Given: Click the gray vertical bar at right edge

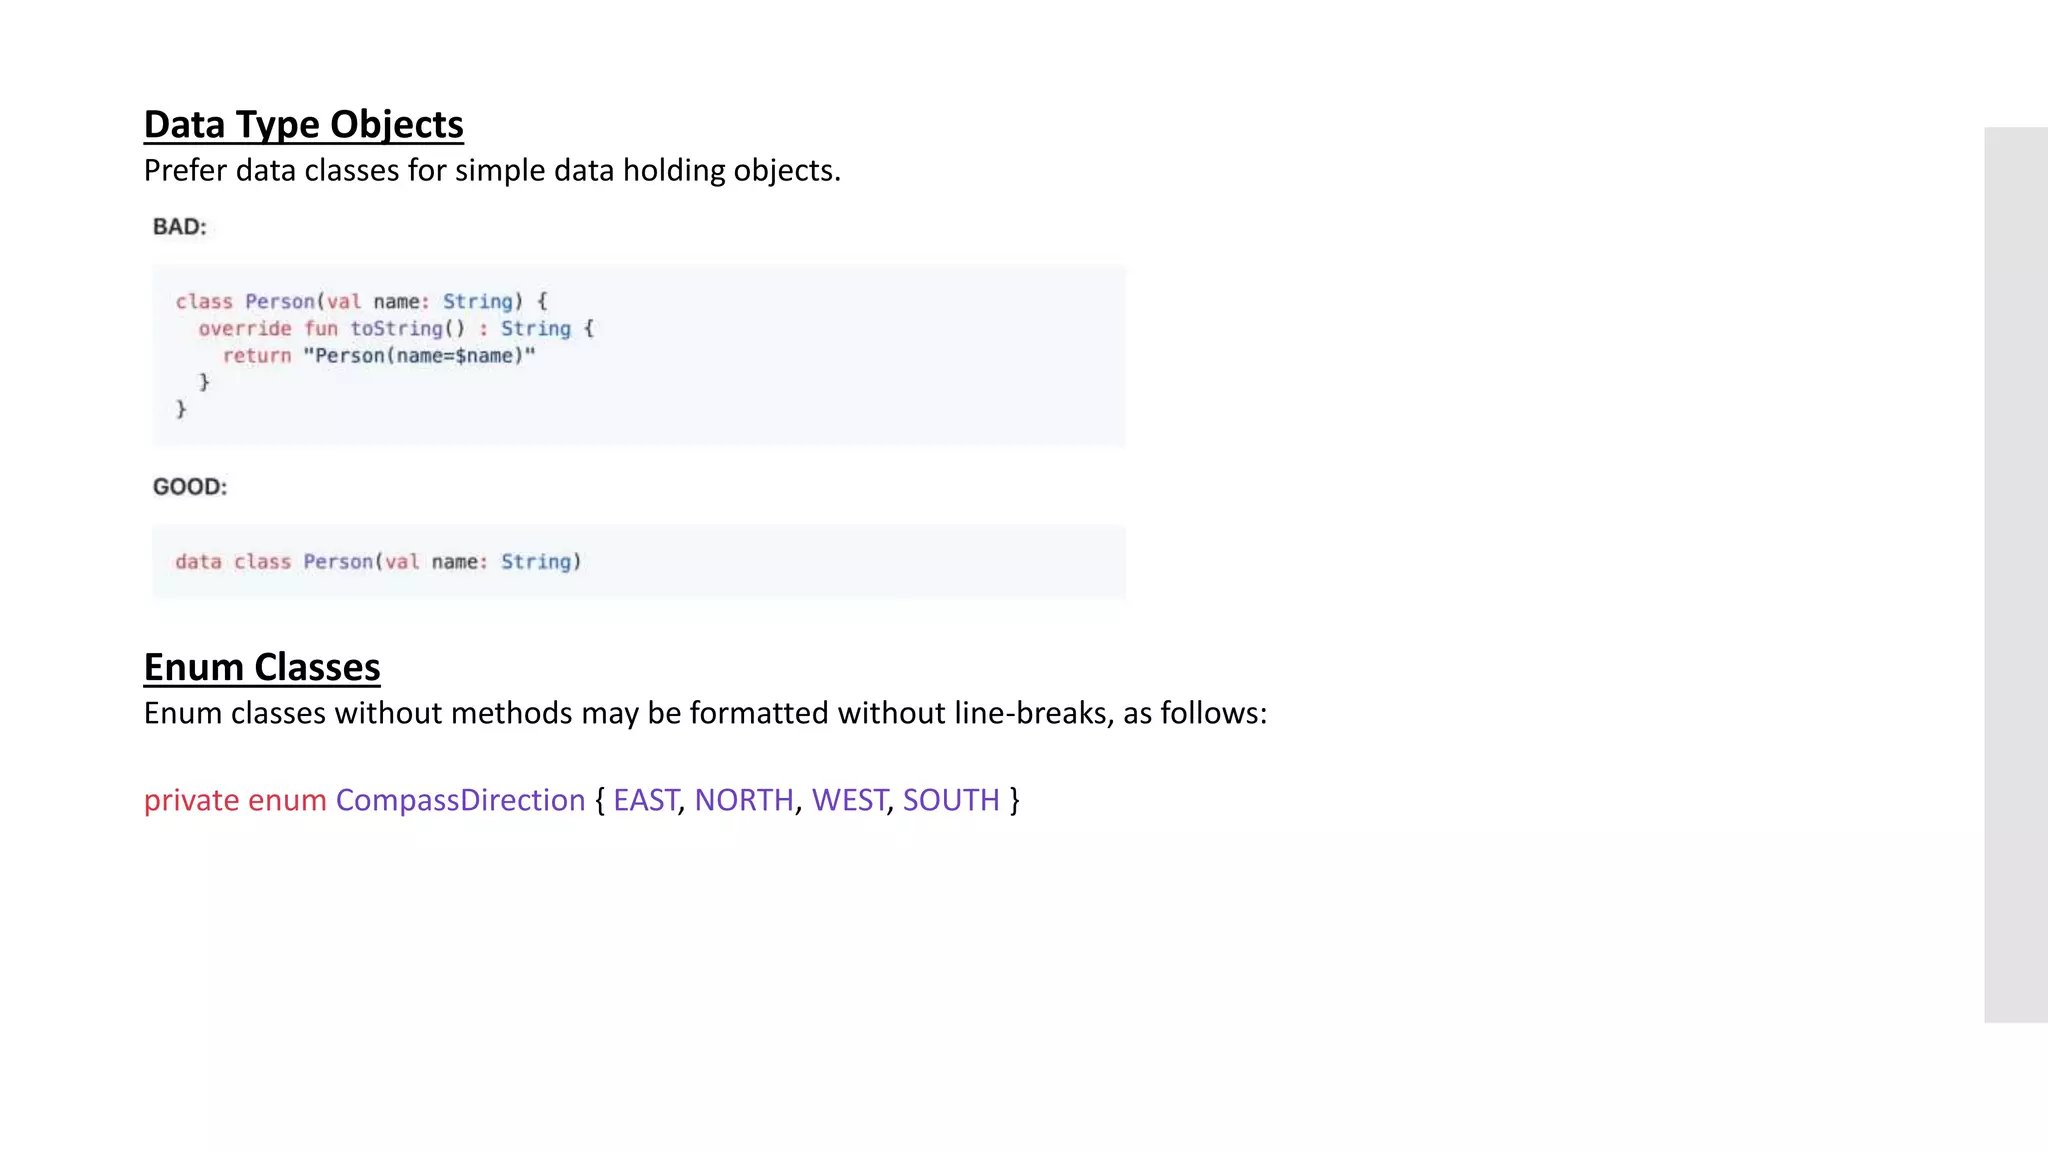Looking at the screenshot, I should [2016, 575].
